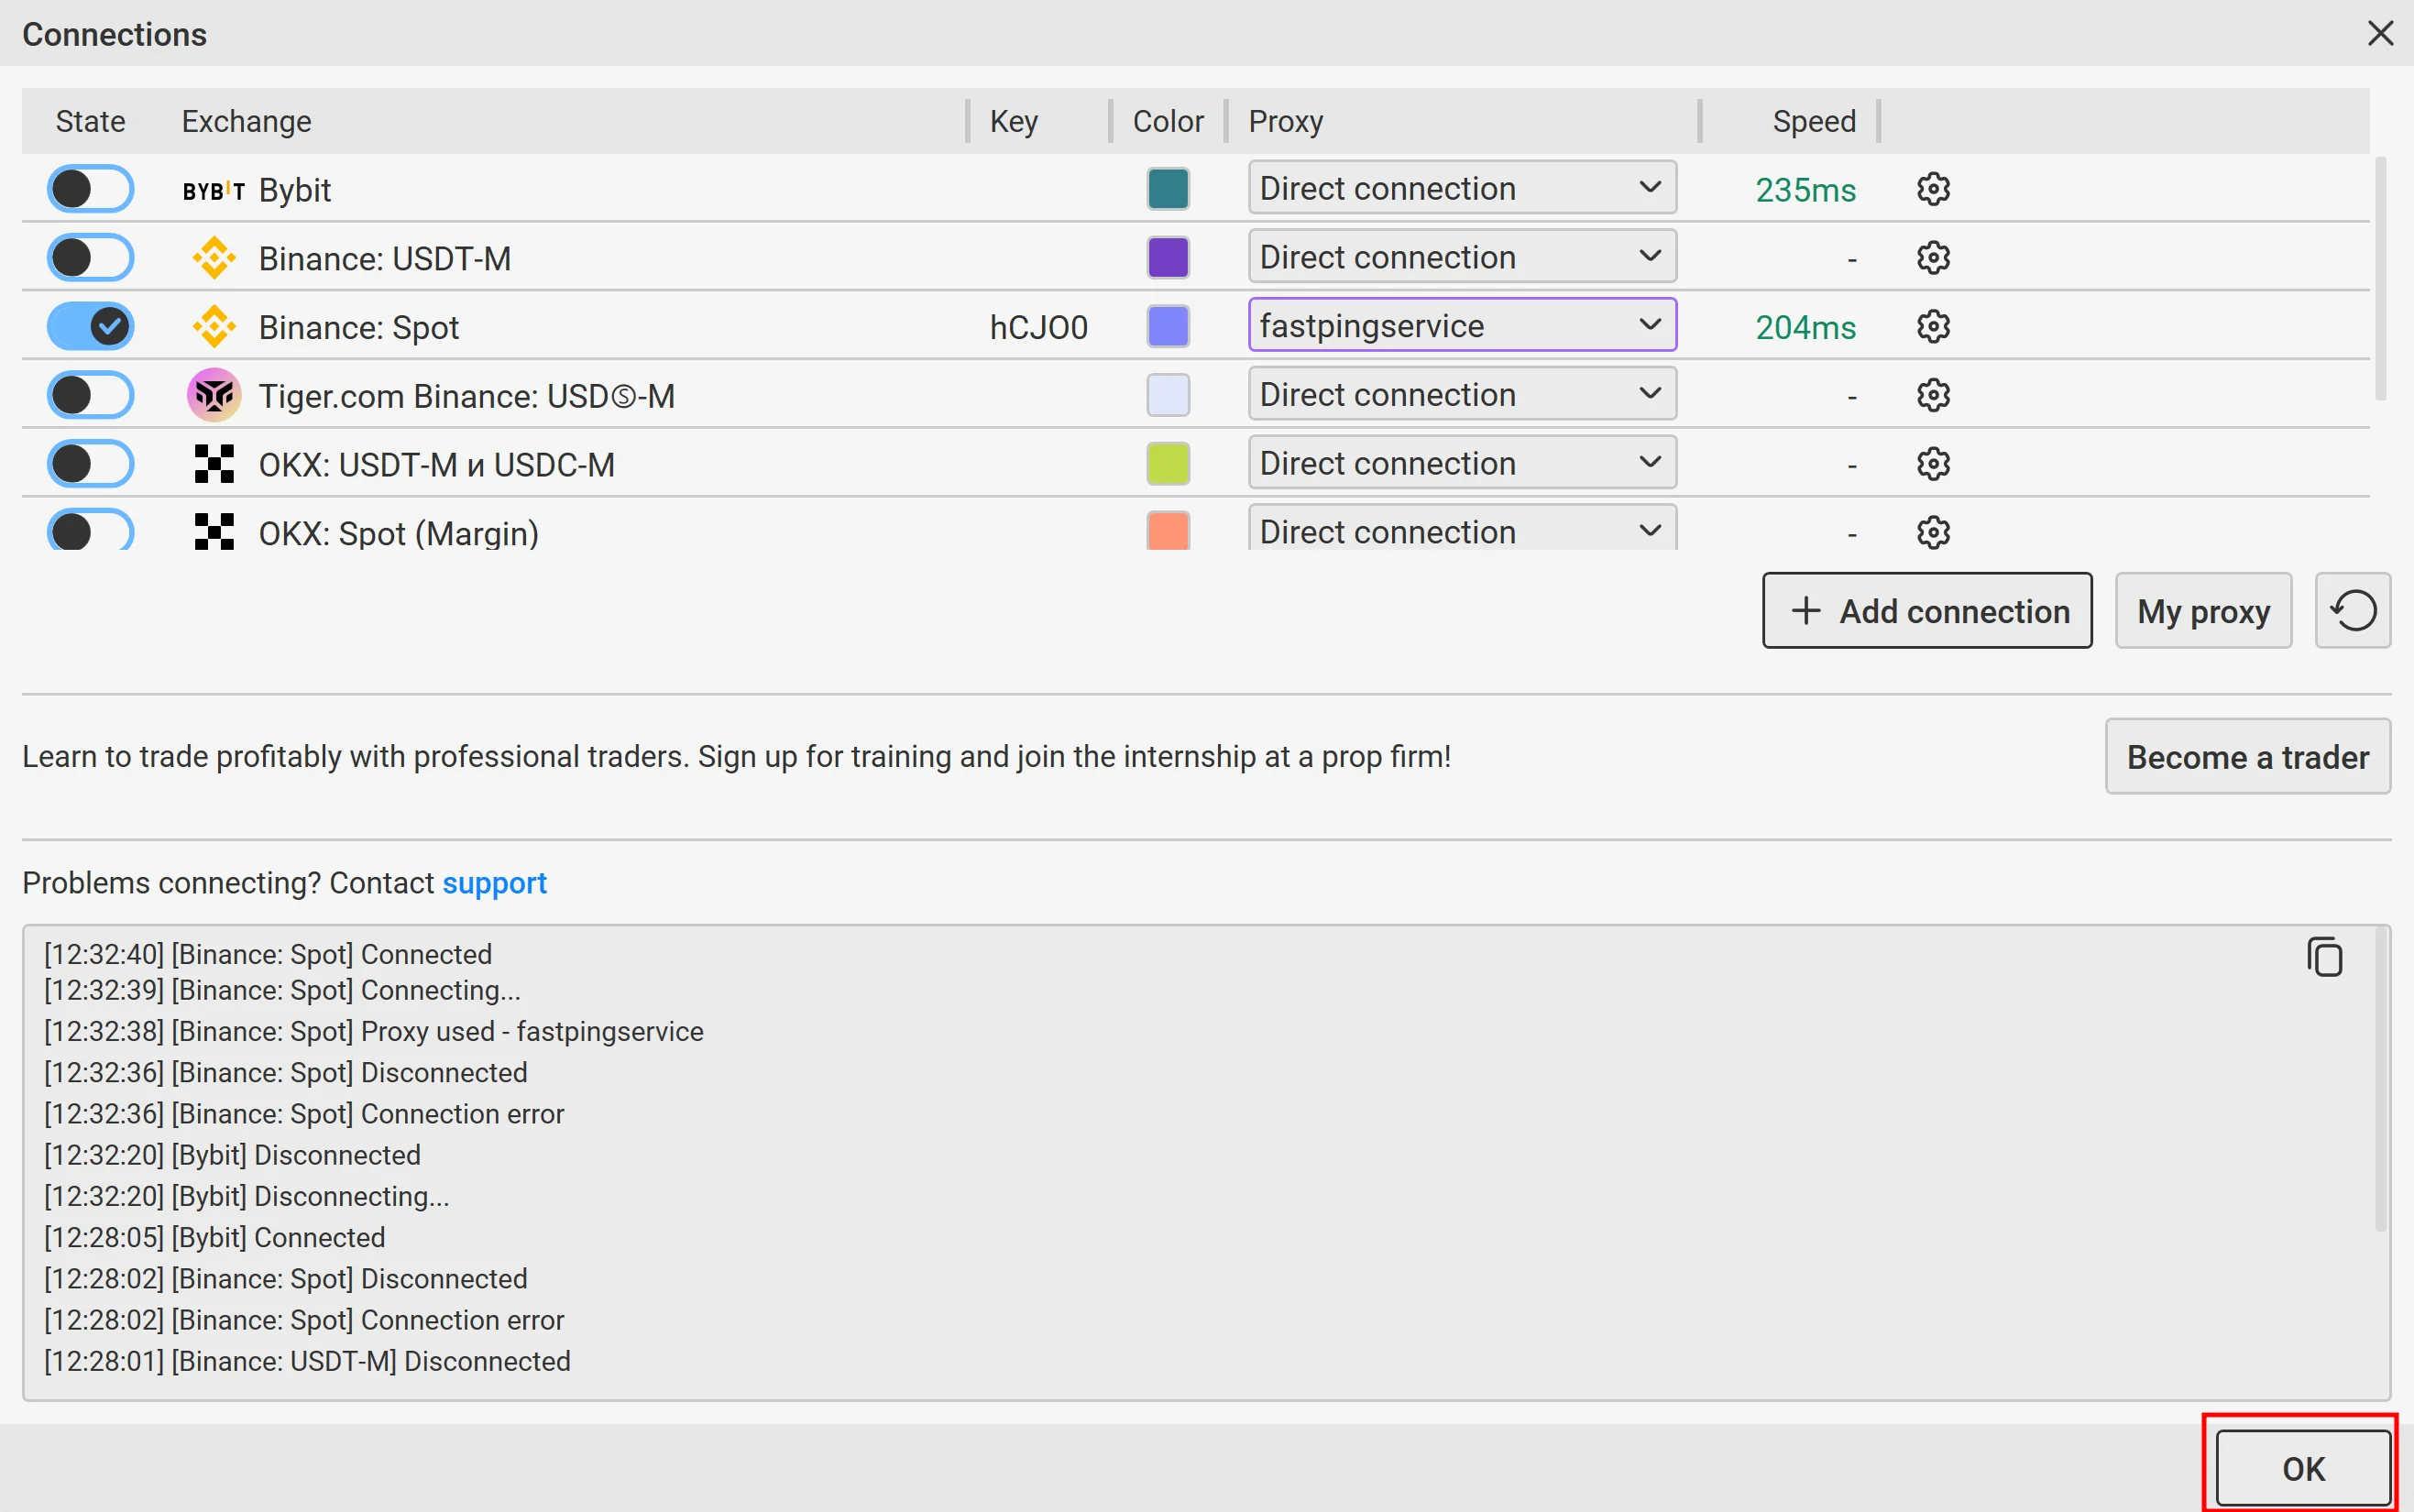The height and width of the screenshot is (1512, 2414).
Task: Open Binance: USDT-M settings gear
Action: pos(1932,258)
